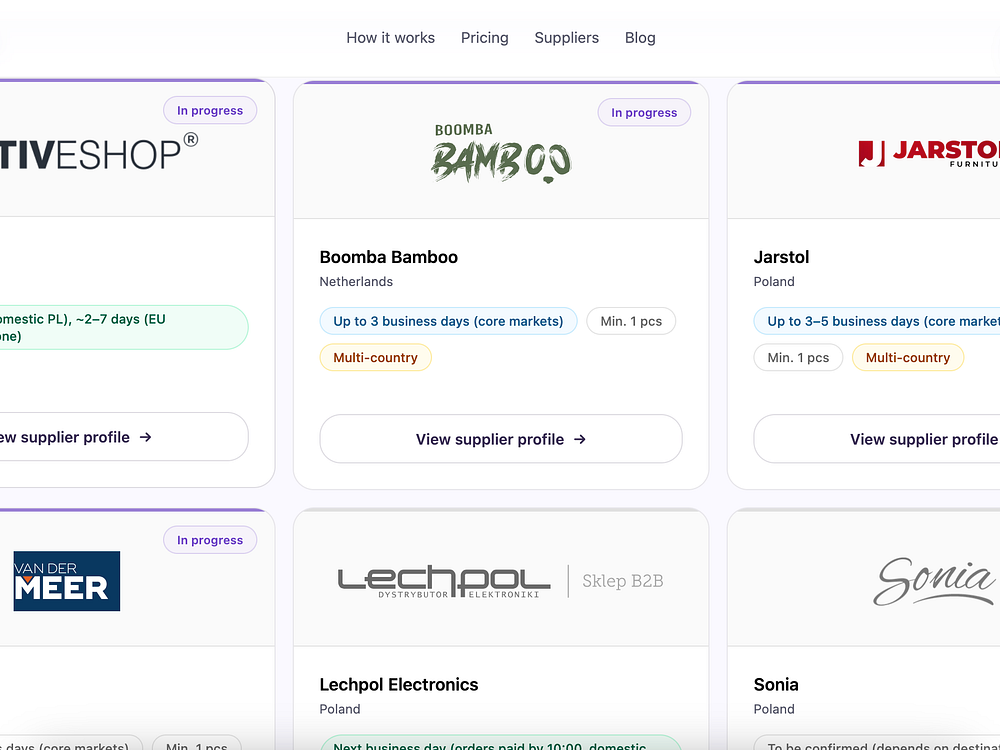Click Multi-country tag on Jarstol card
1000x750 pixels.
coord(908,357)
